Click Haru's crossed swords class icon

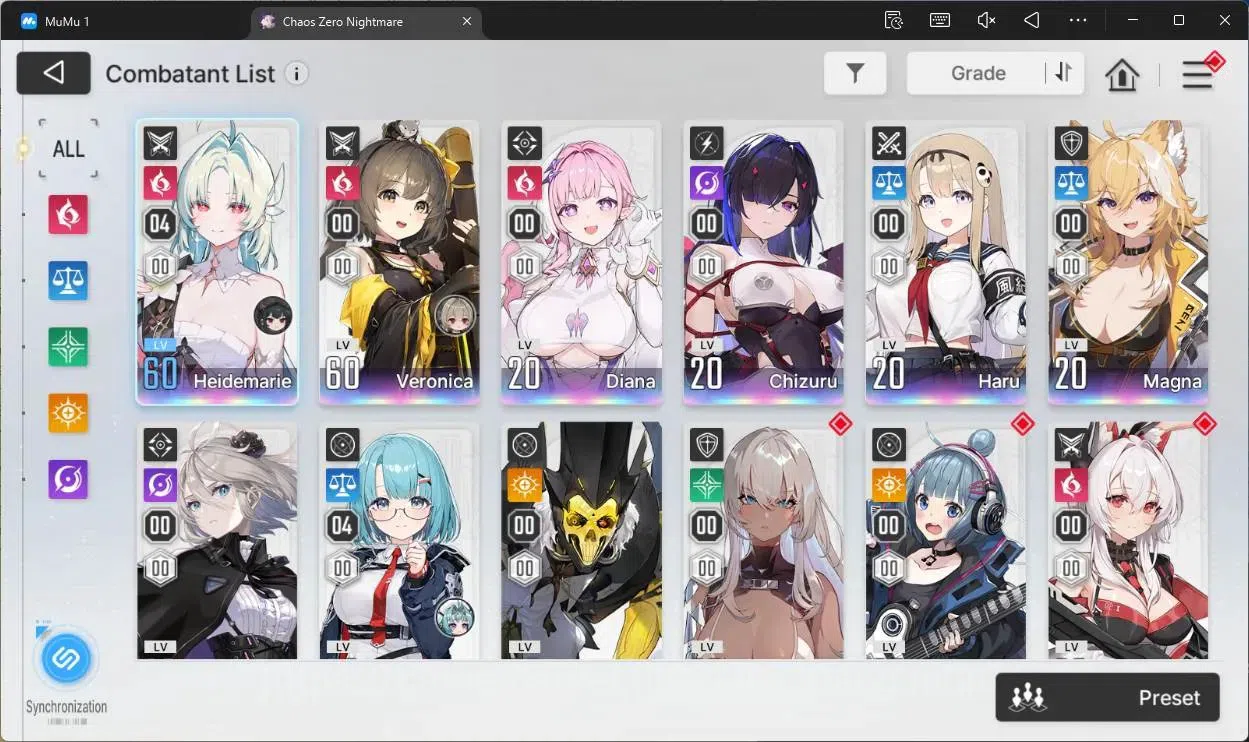(x=888, y=143)
